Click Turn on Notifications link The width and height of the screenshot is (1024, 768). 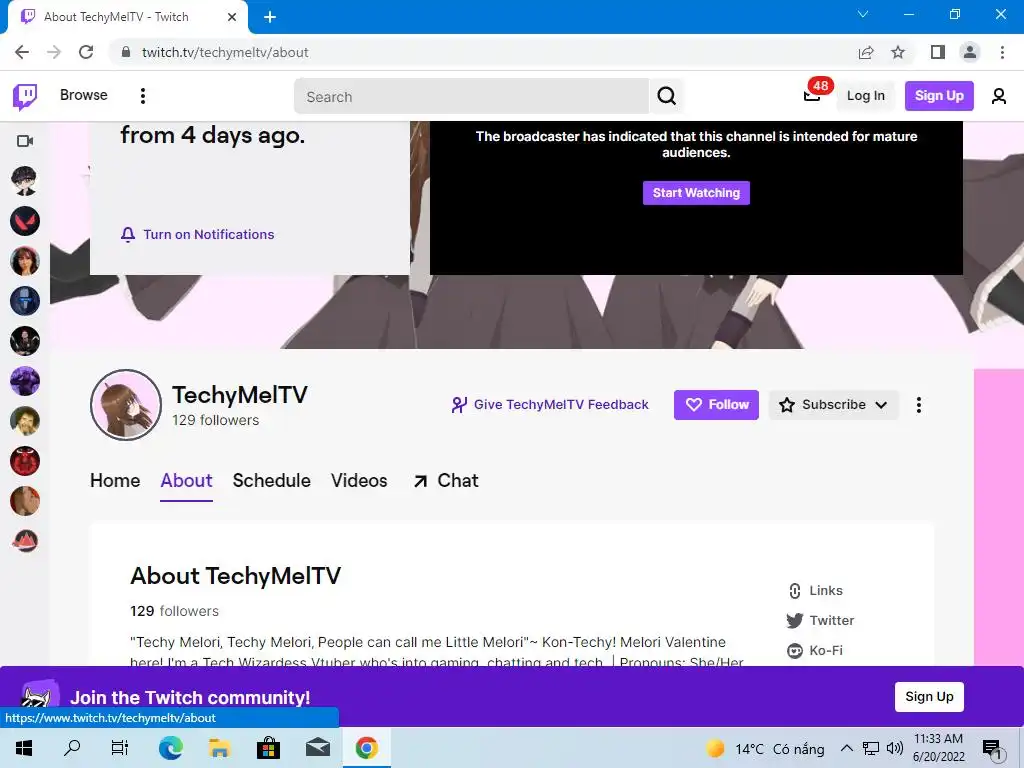[198, 234]
